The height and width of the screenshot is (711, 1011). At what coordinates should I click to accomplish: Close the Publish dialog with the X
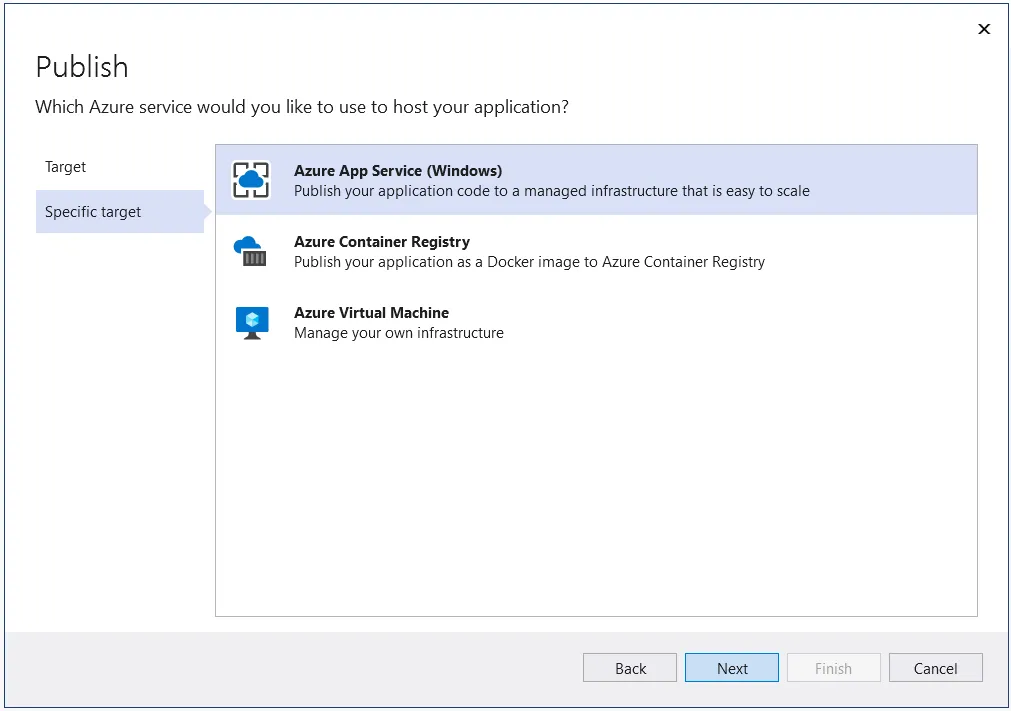[x=984, y=29]
